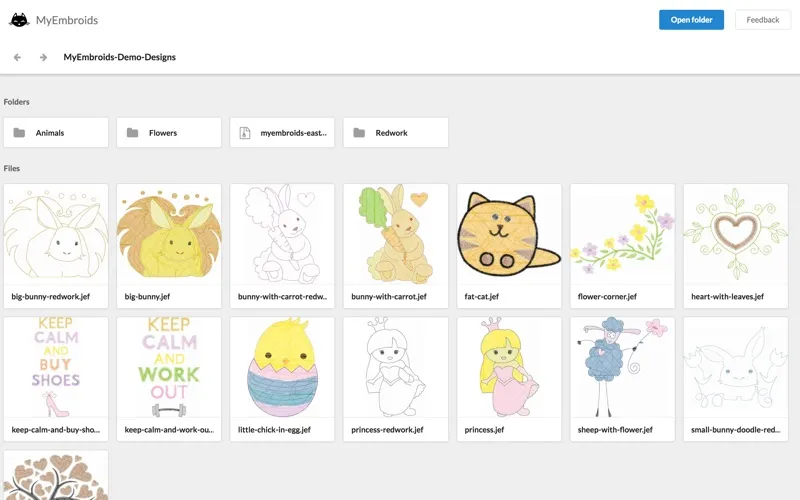The image size is (800, 500).
Task: Click the Redwork folder icon
Action: [x=359, y=133]
